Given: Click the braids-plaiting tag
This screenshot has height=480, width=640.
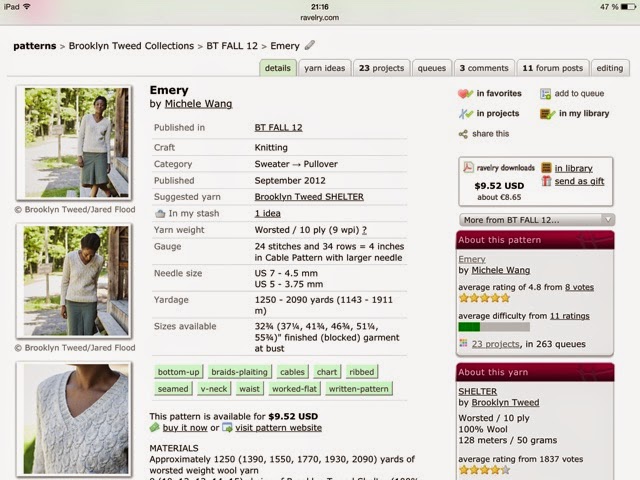Looking at the screenshot, I should click(x=239, y=372).
